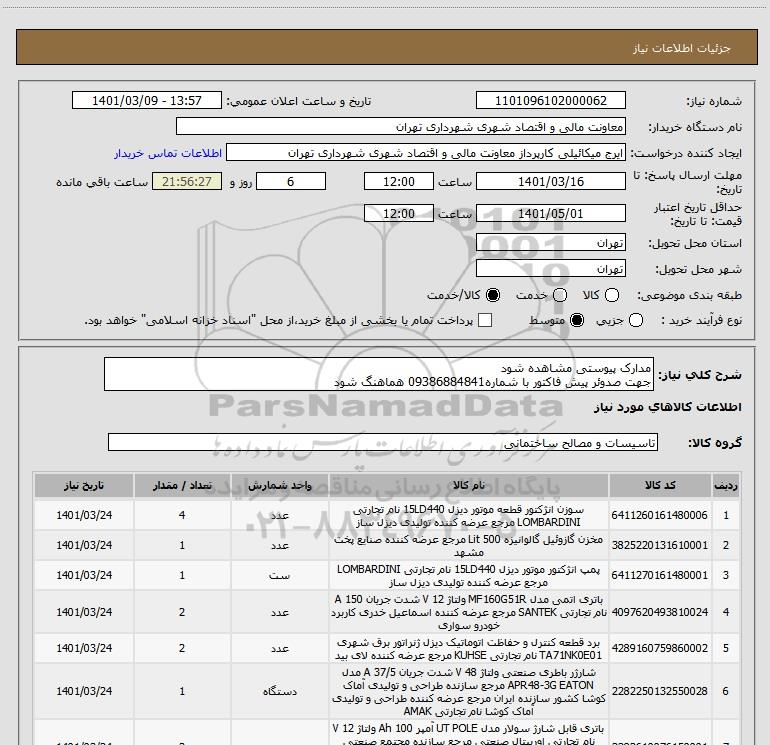Click the general description text box
770x745 pixels.
click(x=379, y=374)
